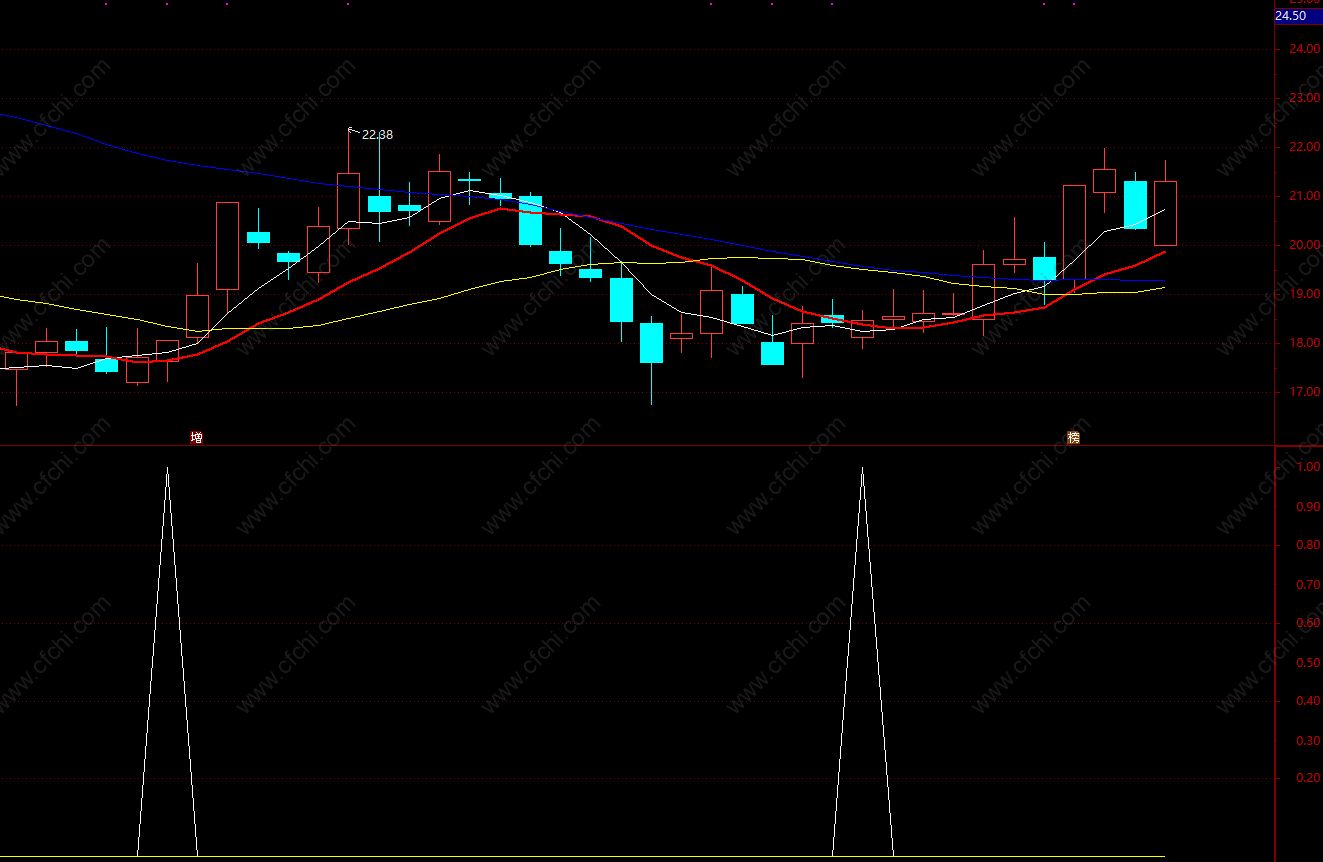Click the 0.90 indicator axis label
Image resolution: width=1323 pixels, height=862 pixels.
coord(1307,507)
